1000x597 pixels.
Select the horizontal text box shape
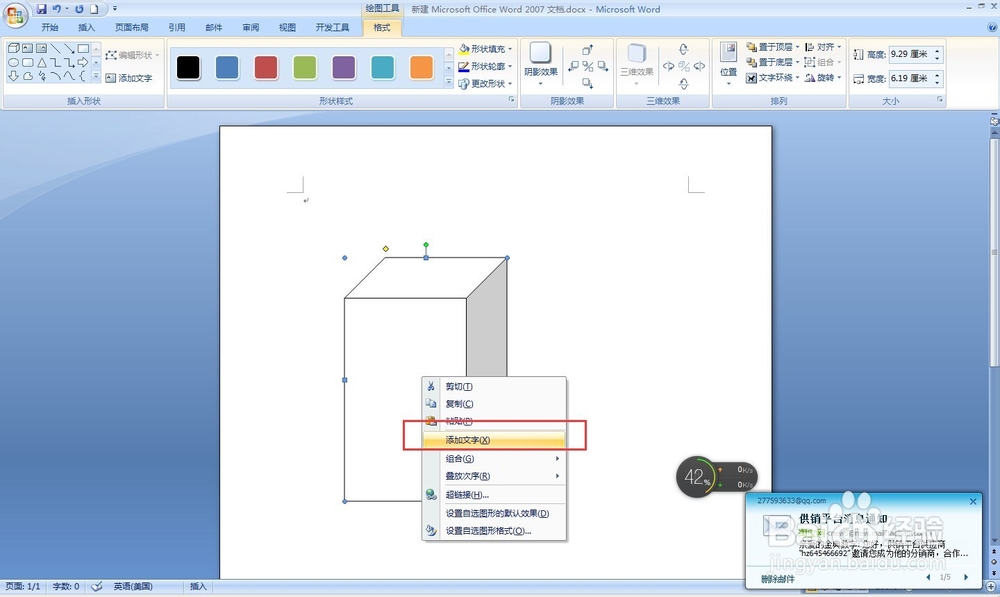click(27, 48)
